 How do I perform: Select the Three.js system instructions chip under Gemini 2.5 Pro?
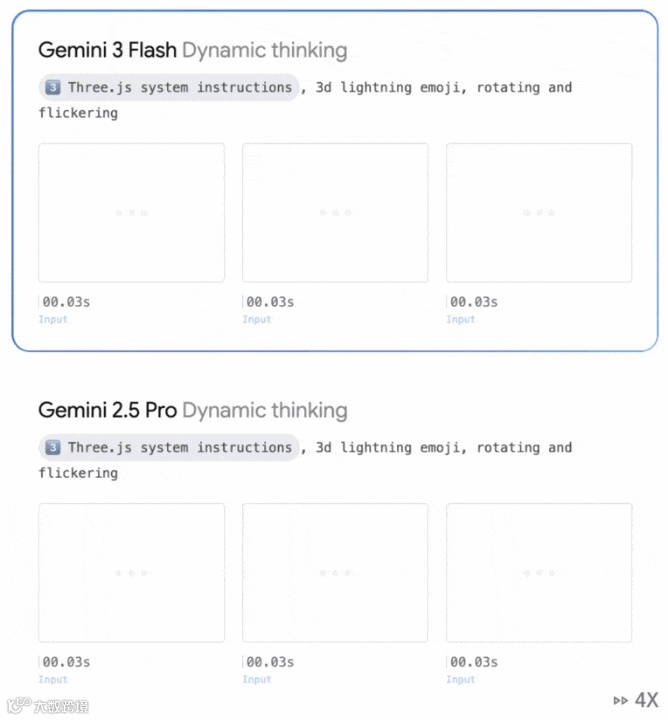[x=168, y=448]
